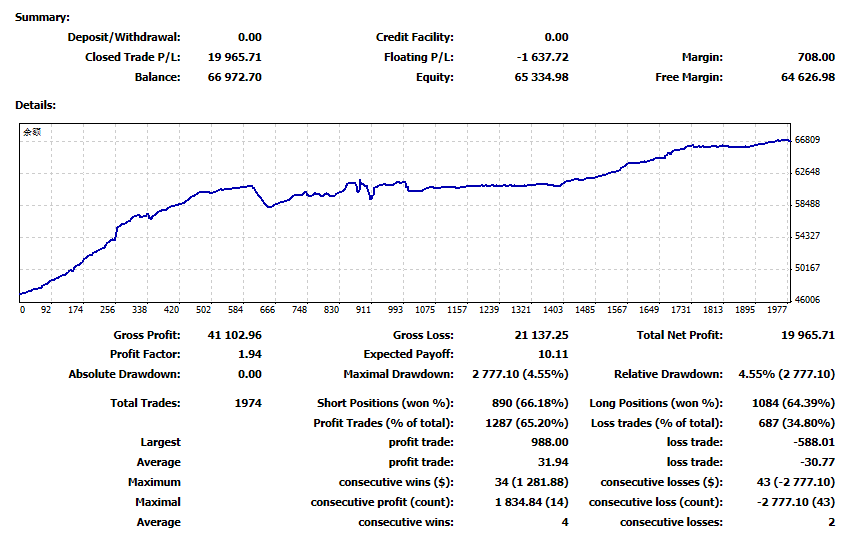Click the Margin value 708.00

click(x=816, y=57)
